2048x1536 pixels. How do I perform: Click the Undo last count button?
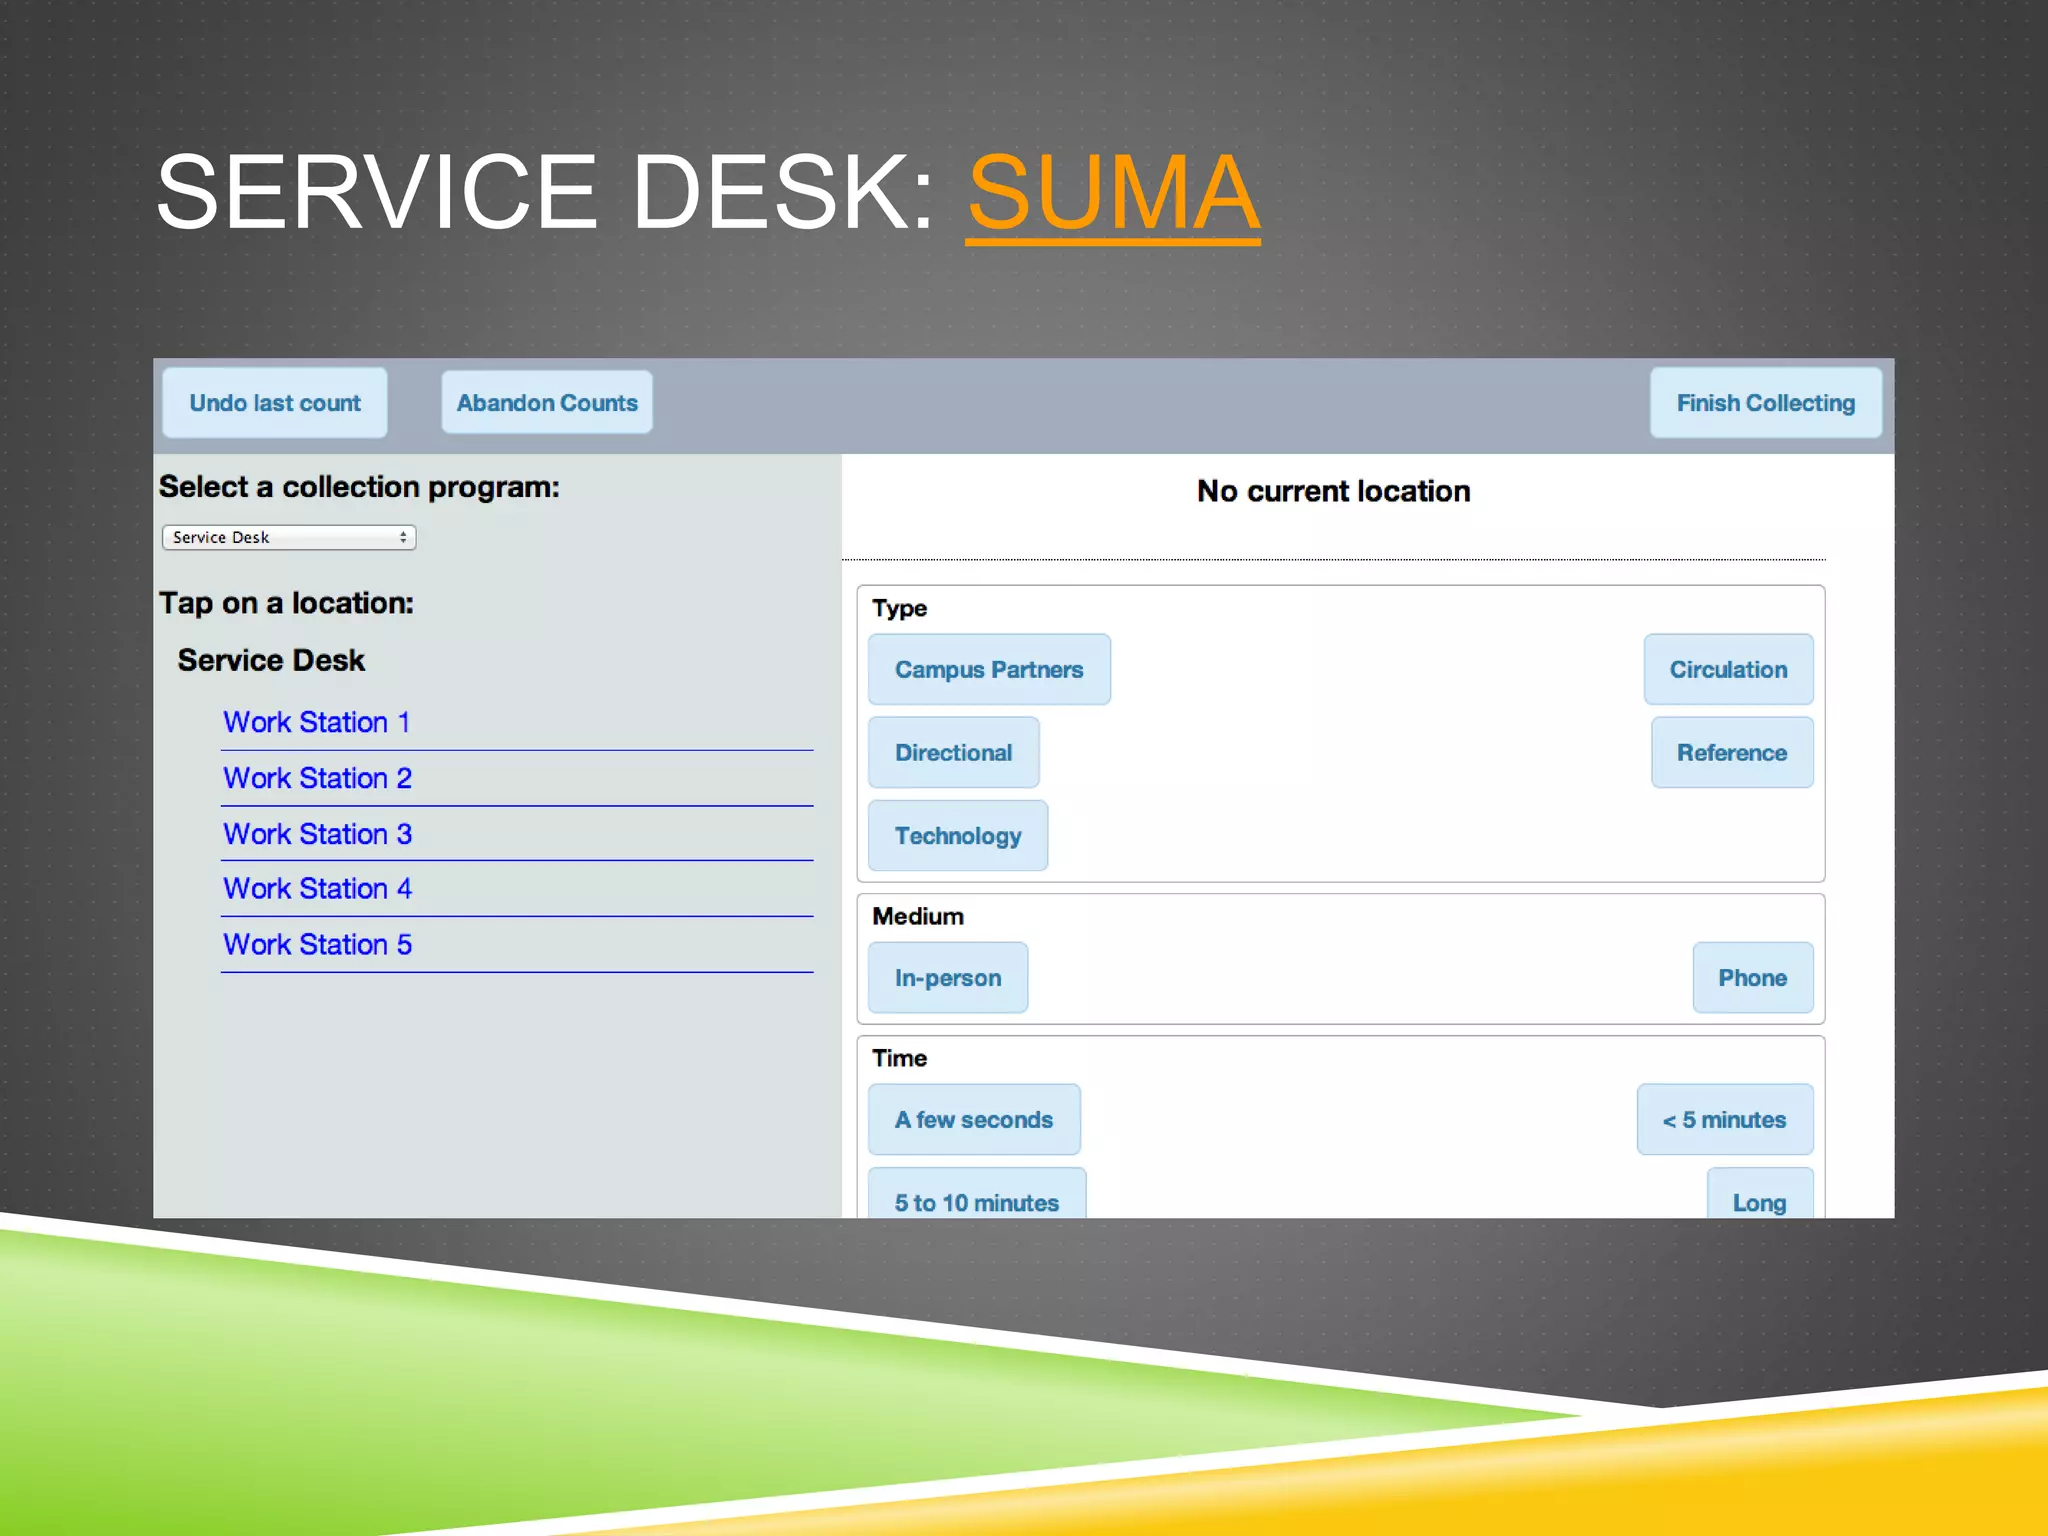point(275,403)
